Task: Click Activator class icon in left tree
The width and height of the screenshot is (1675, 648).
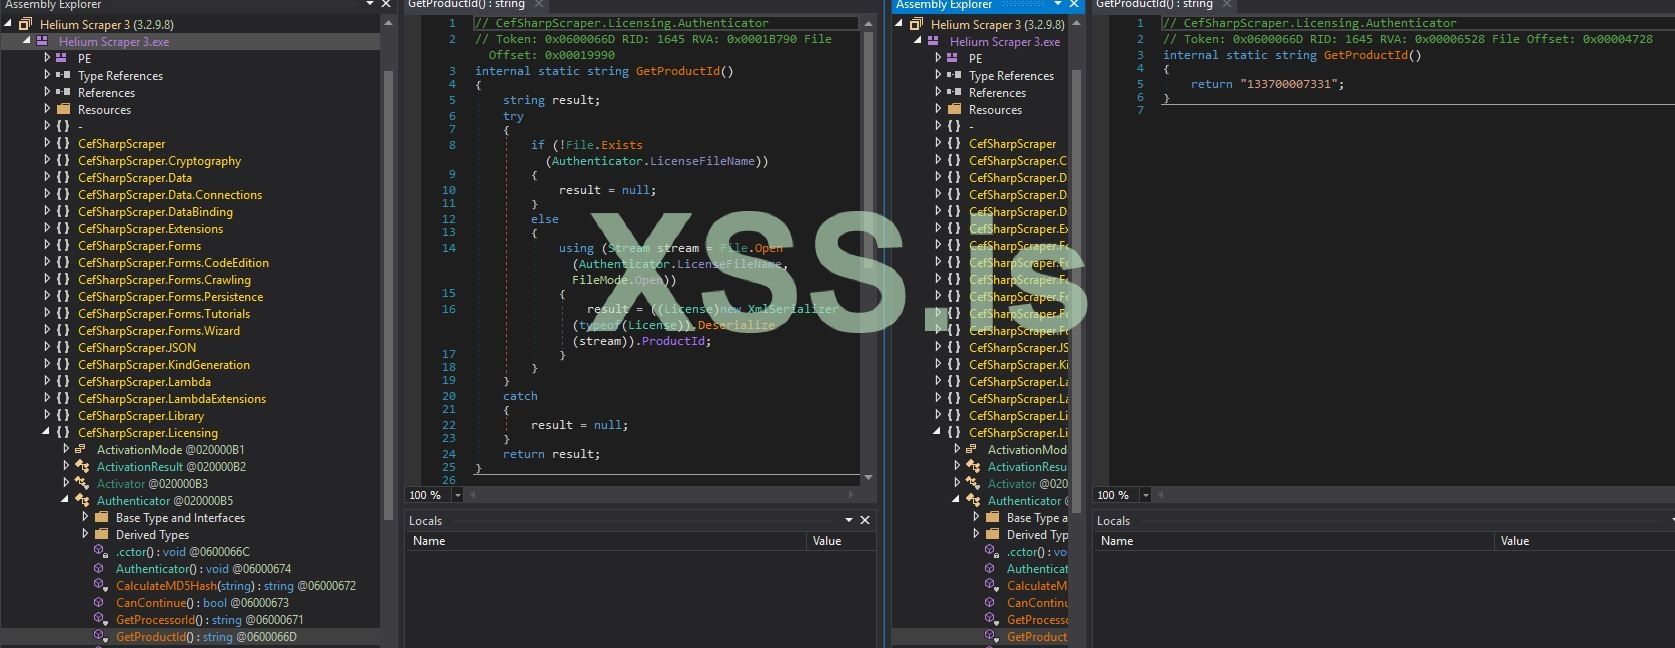Action: click(82, 483)
